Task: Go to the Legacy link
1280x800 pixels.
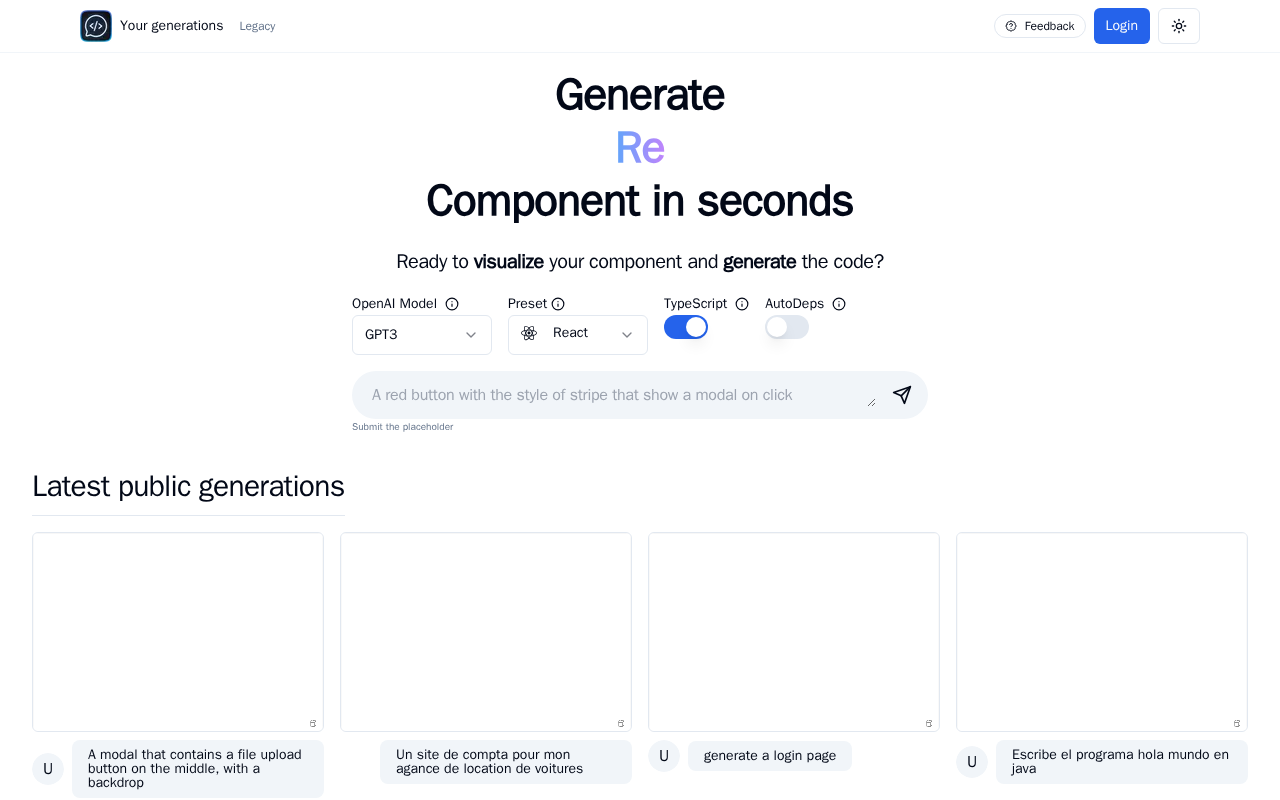Action: coord(257,26)
